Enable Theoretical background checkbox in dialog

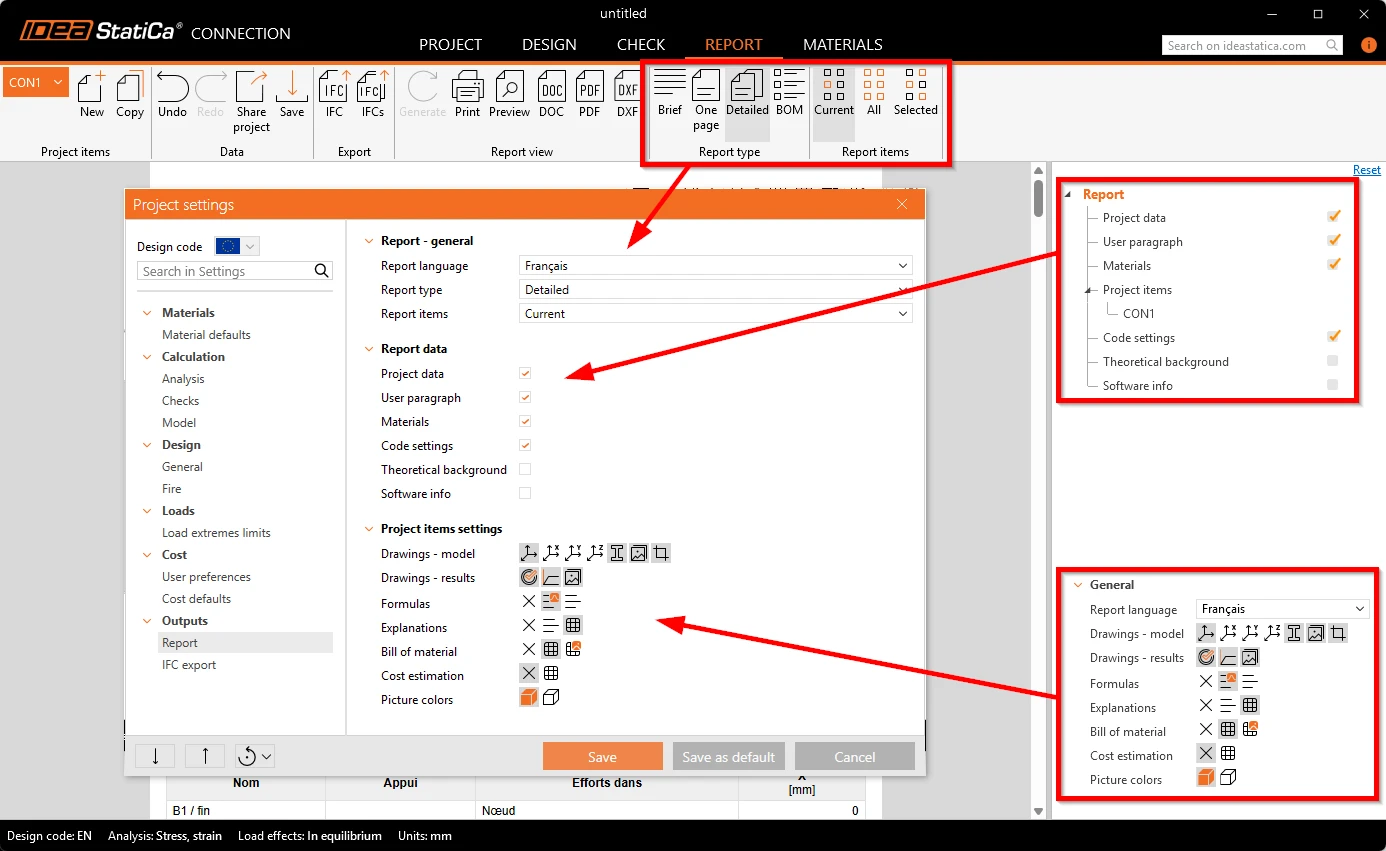(x=525, y=469)
